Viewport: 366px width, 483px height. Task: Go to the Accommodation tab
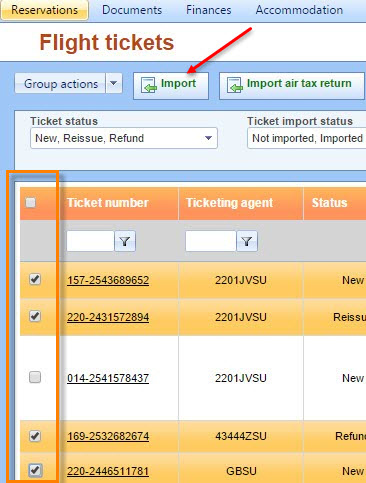click(x=299, y=10)
